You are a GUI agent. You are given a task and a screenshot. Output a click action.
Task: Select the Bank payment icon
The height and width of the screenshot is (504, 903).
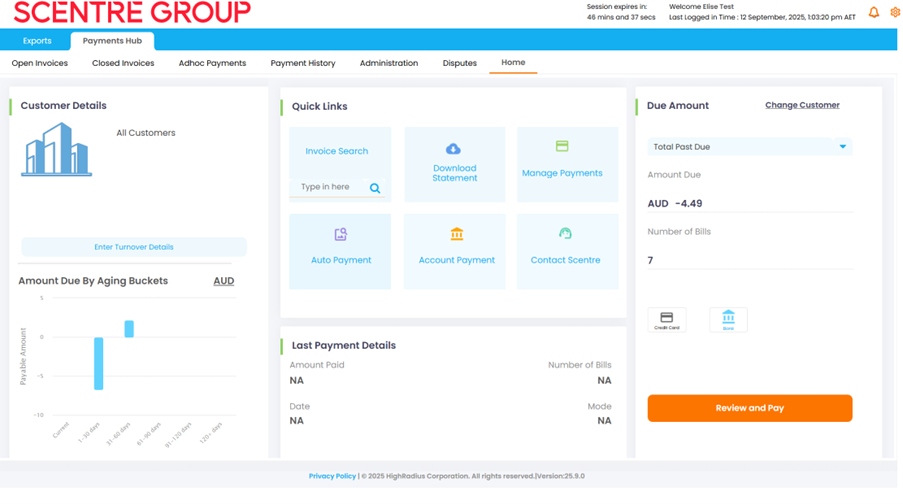pyautogui.click(x=729, y=320)
